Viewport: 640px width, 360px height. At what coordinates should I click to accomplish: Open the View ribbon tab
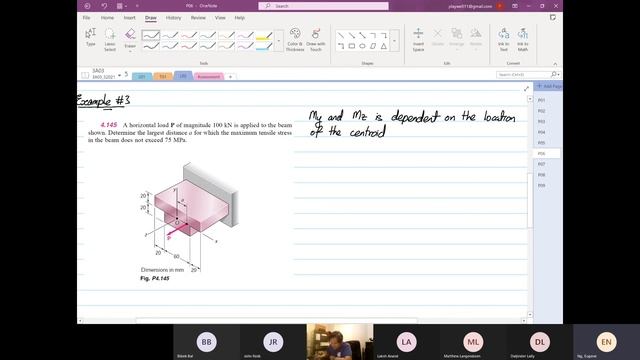(220, 18)
